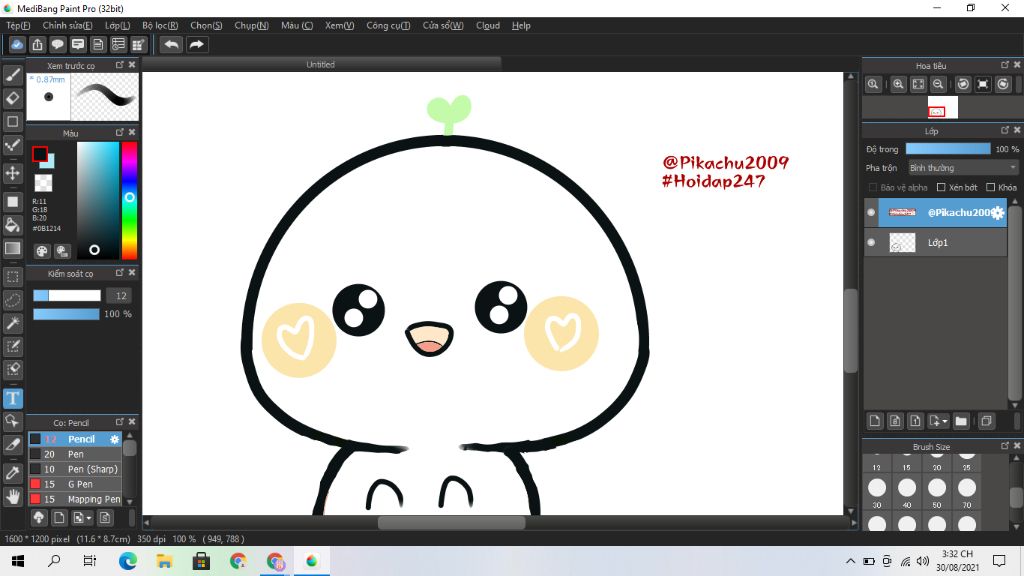This screenshot has height=576, width=1024.
Task: Create new layer in Layer panel
Action: 875,421
